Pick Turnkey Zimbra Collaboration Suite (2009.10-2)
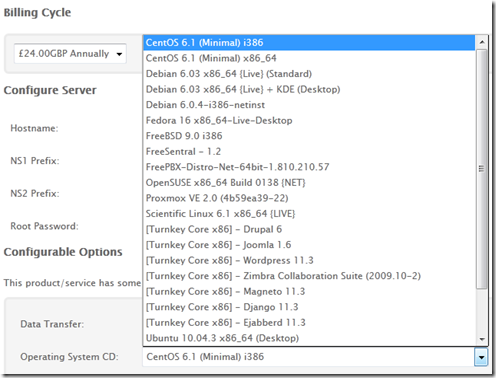Screen dimensions: 496x378 [309, 276]
